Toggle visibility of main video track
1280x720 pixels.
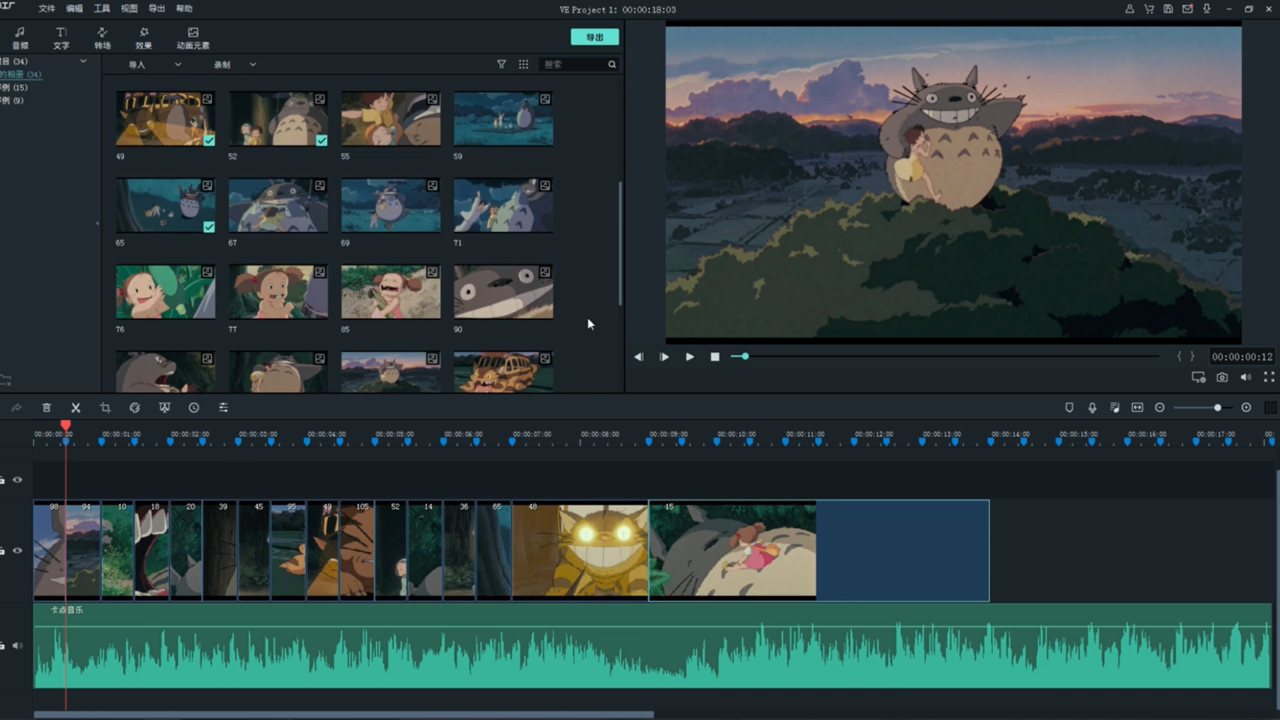coord(17,551)
